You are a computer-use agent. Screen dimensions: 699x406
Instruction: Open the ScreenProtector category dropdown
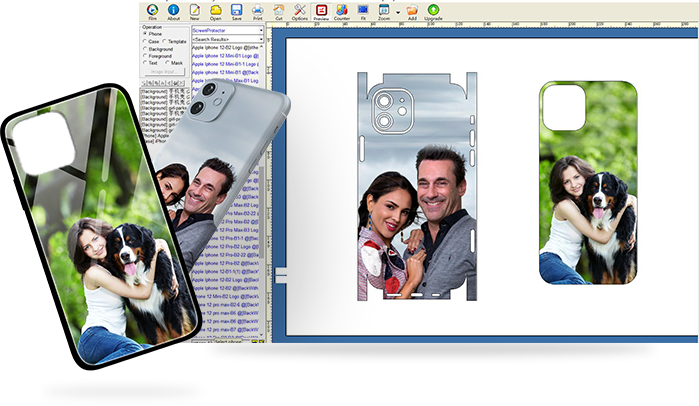(261, 30)
